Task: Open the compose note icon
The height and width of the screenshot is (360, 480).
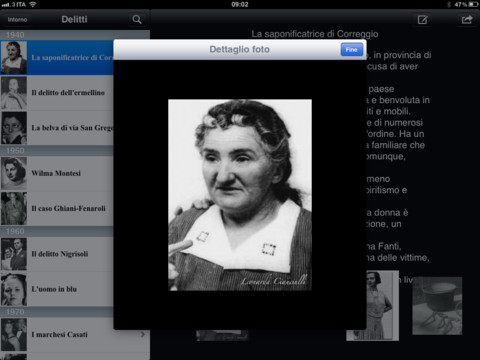Action: (x=422, y=20)
